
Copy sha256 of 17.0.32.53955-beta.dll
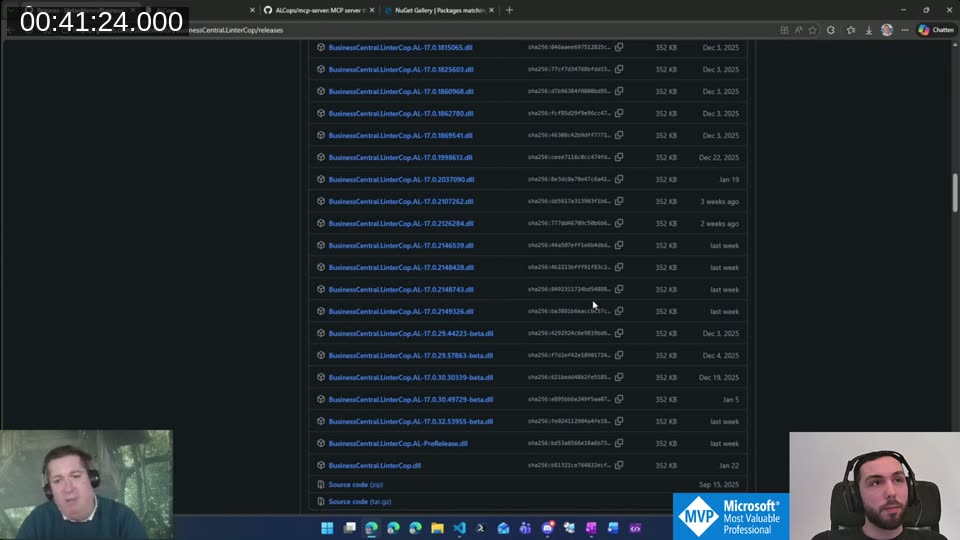click(x=619, y=422)
